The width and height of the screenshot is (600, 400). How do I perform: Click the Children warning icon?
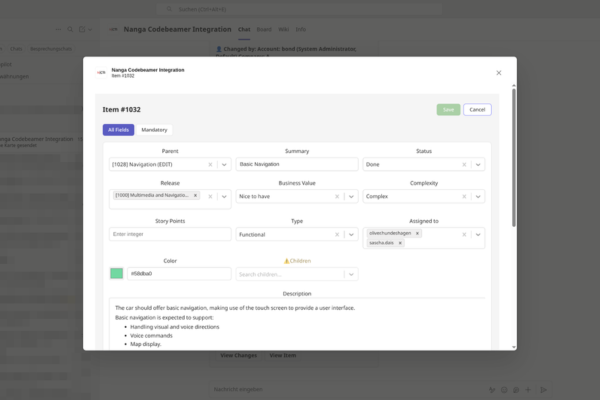coord(286,261)
